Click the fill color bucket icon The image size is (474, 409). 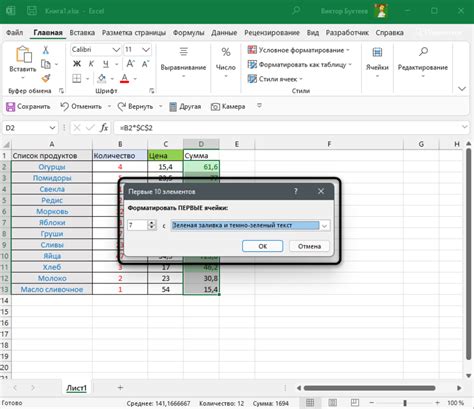click(102, 79)
